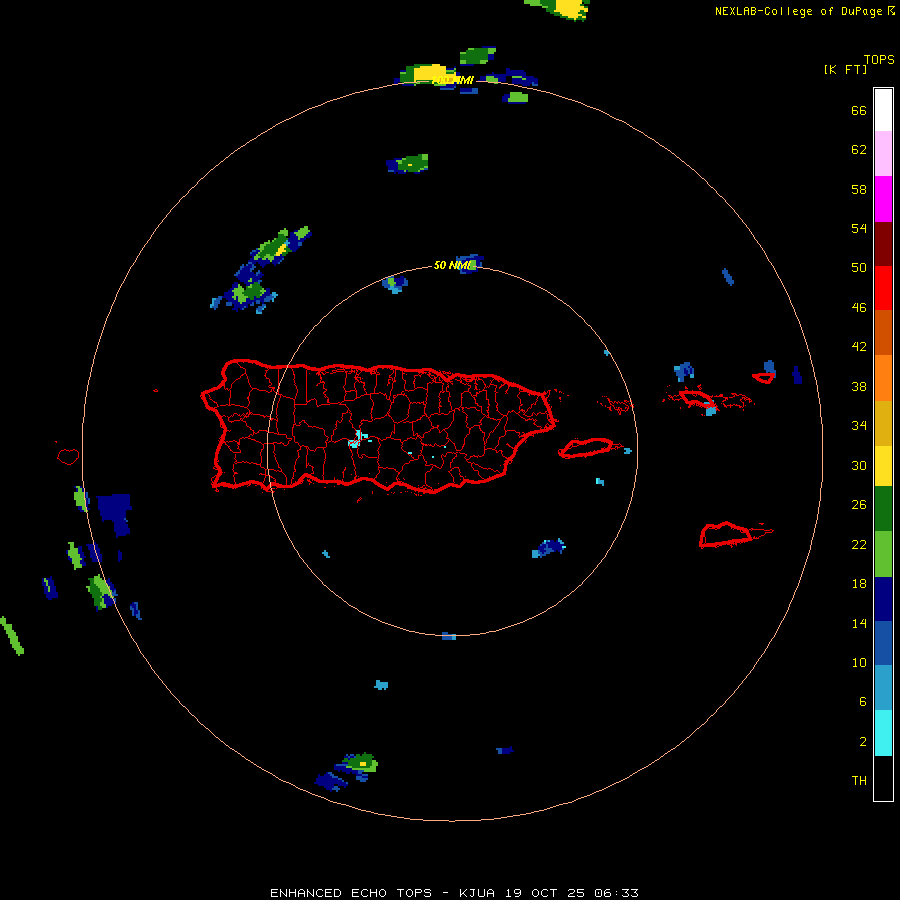Select the 54 legend value

tap(859, 228)
